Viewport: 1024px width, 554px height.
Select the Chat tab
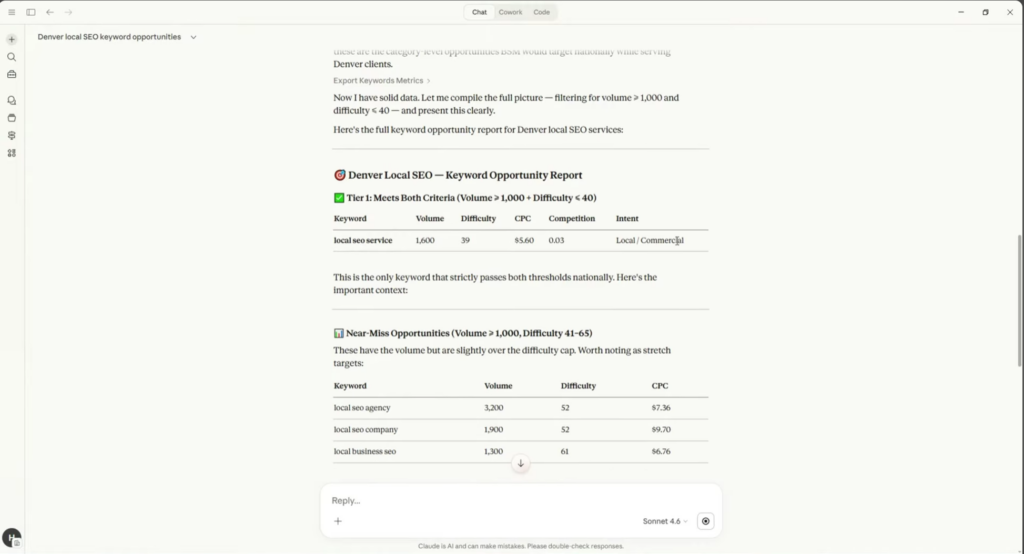pyautogui.click(x=479, y=12)
